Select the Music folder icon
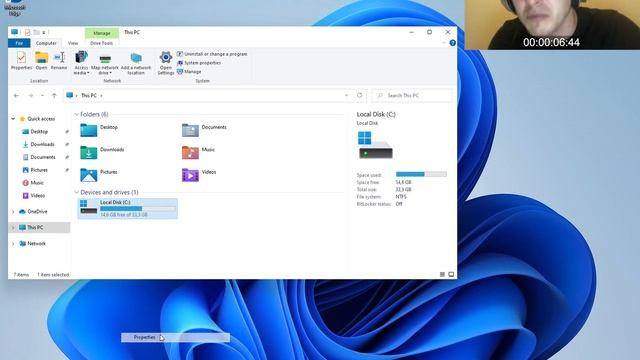The width and height of the screenshot is (640, 360). (x=190, y=153)
